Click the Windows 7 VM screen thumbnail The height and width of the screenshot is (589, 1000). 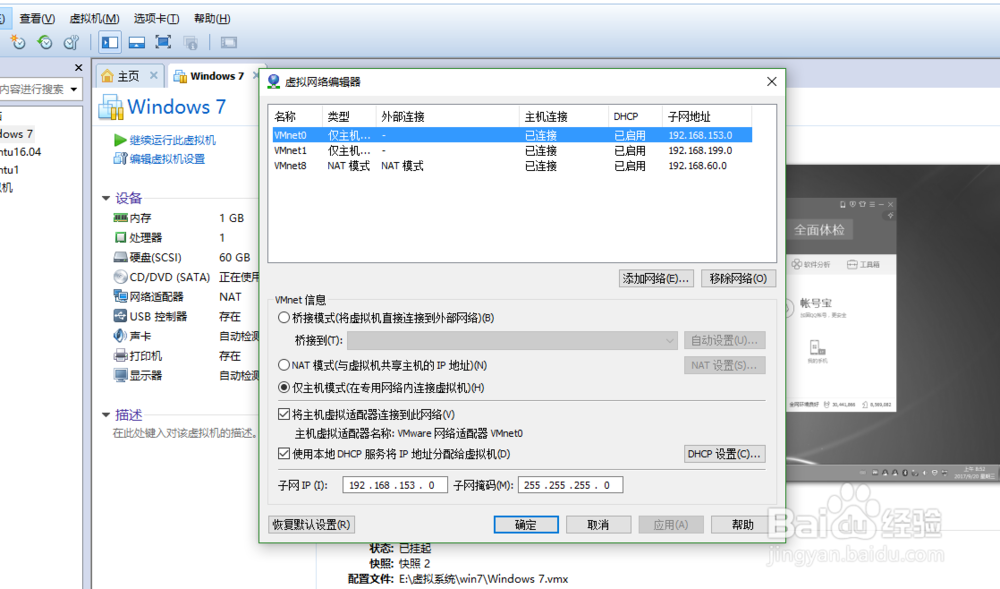click(893, 323)
